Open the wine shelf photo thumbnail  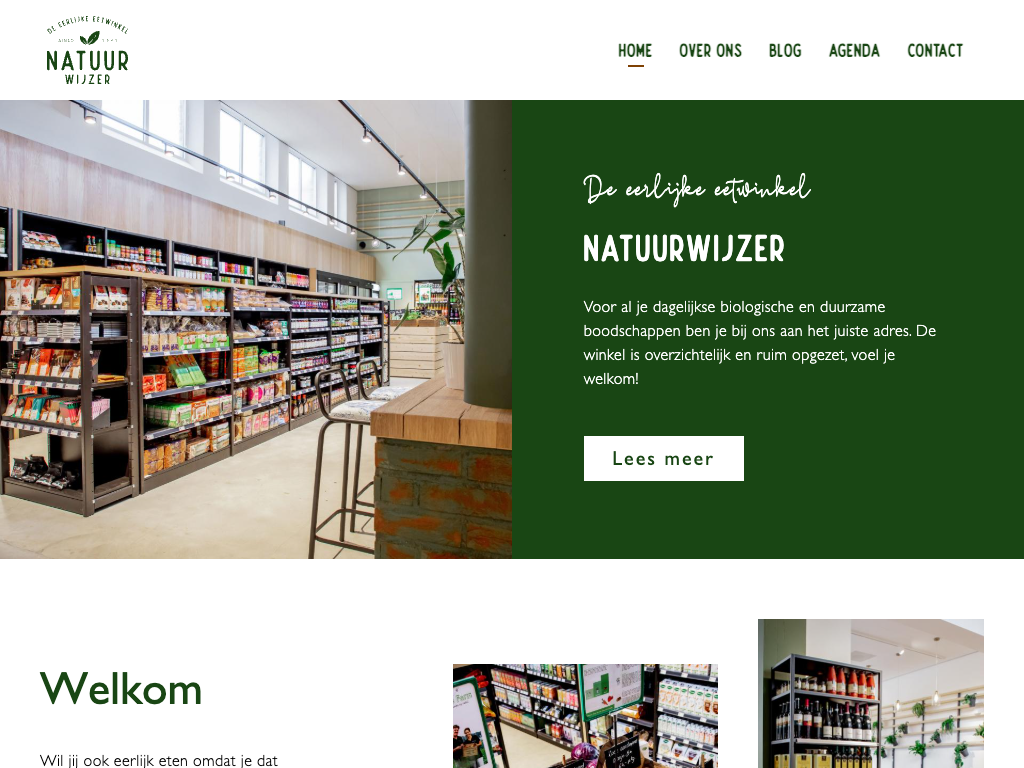[871, 694]
